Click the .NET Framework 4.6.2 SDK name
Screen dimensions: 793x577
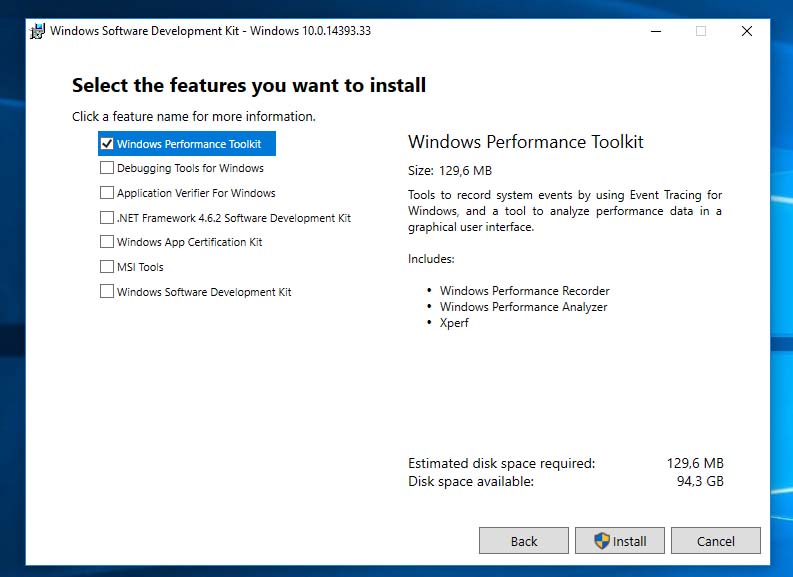coord(233,218)
